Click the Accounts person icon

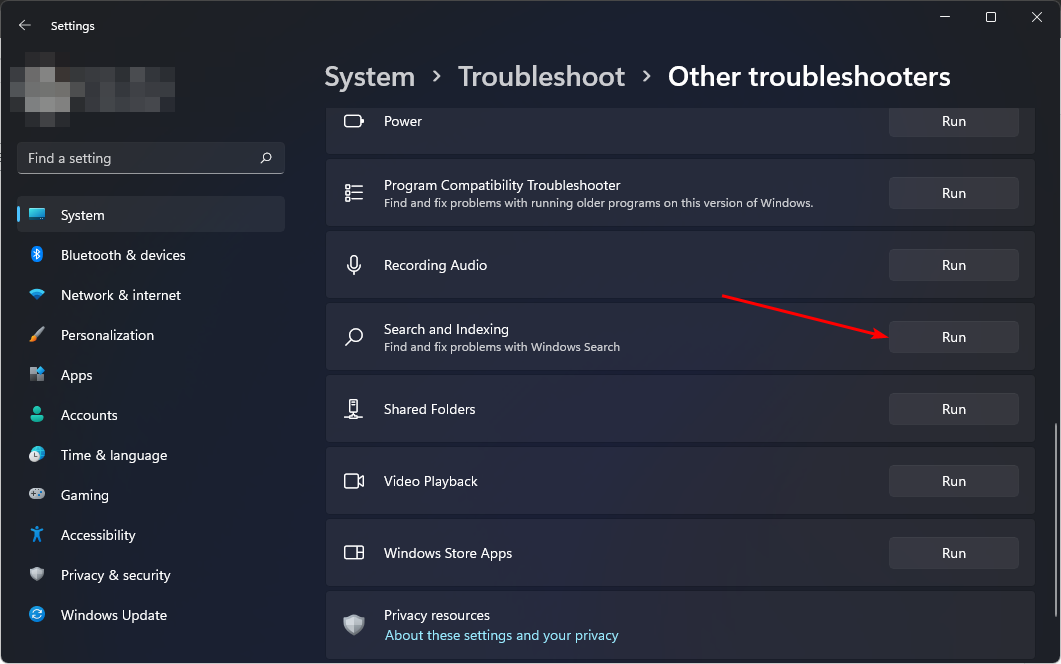(x=37, y=414)
